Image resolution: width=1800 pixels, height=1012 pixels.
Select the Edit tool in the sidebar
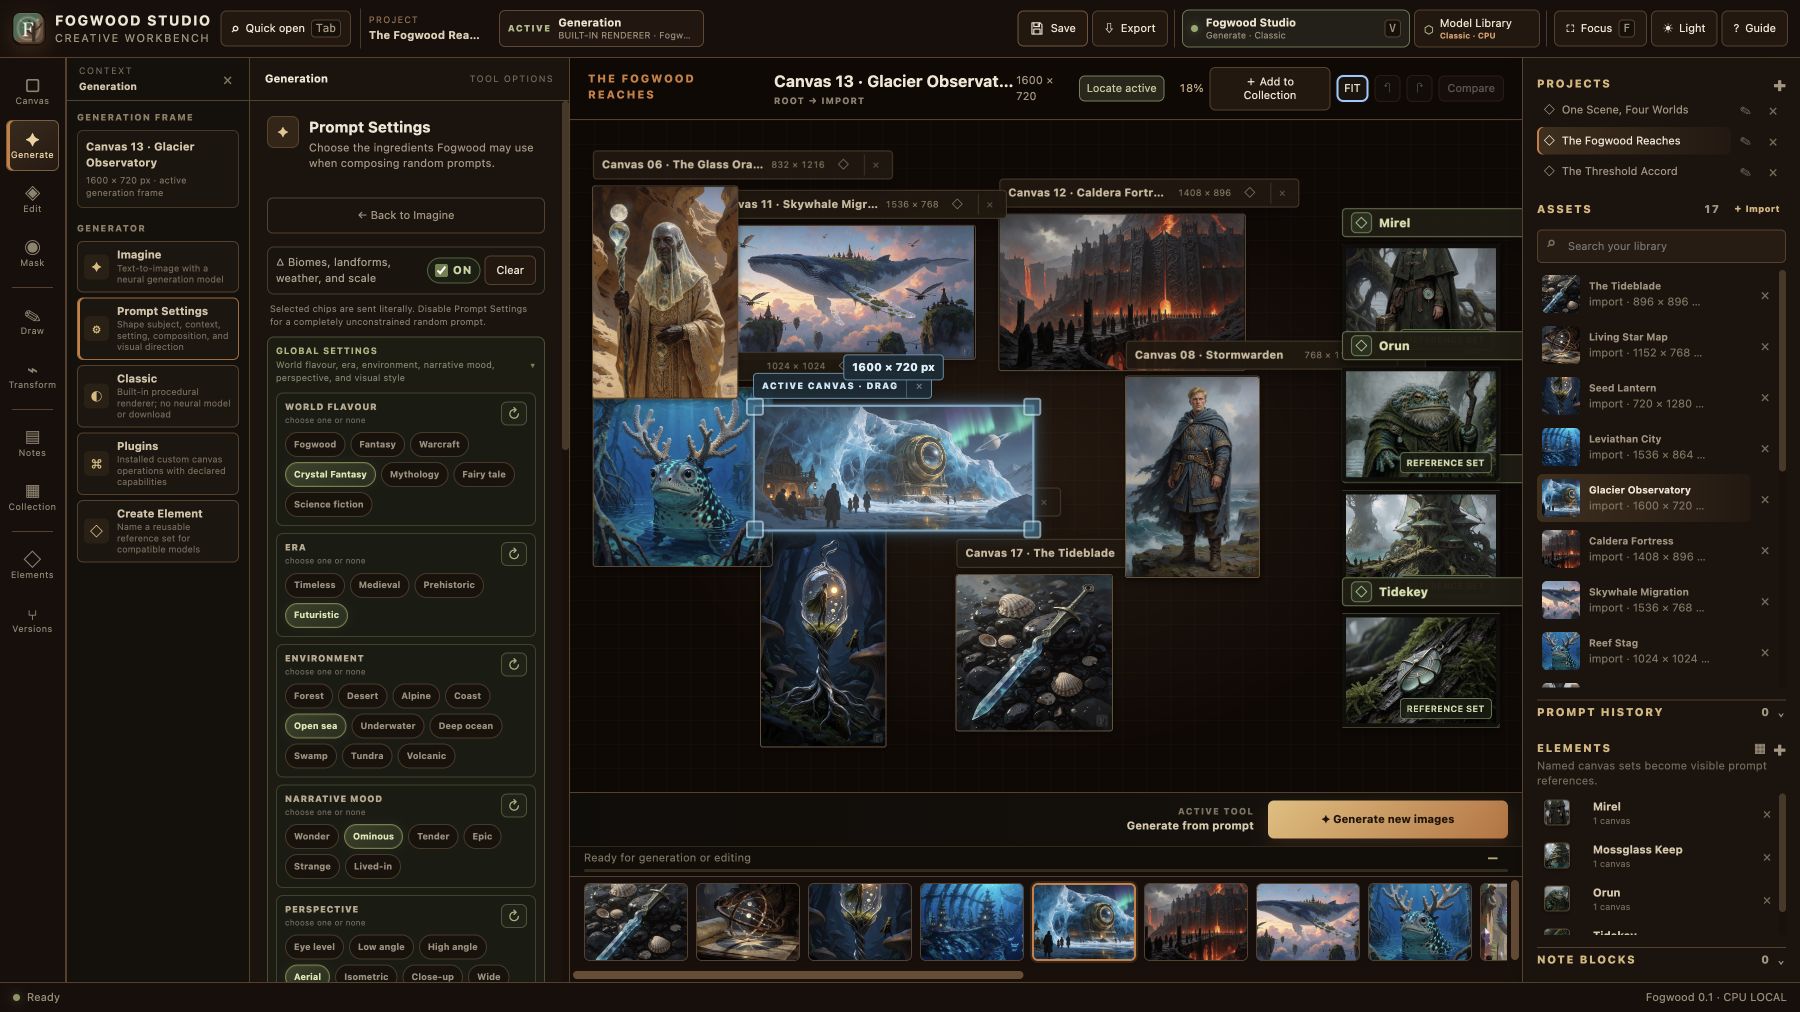[x=32, y=199]
